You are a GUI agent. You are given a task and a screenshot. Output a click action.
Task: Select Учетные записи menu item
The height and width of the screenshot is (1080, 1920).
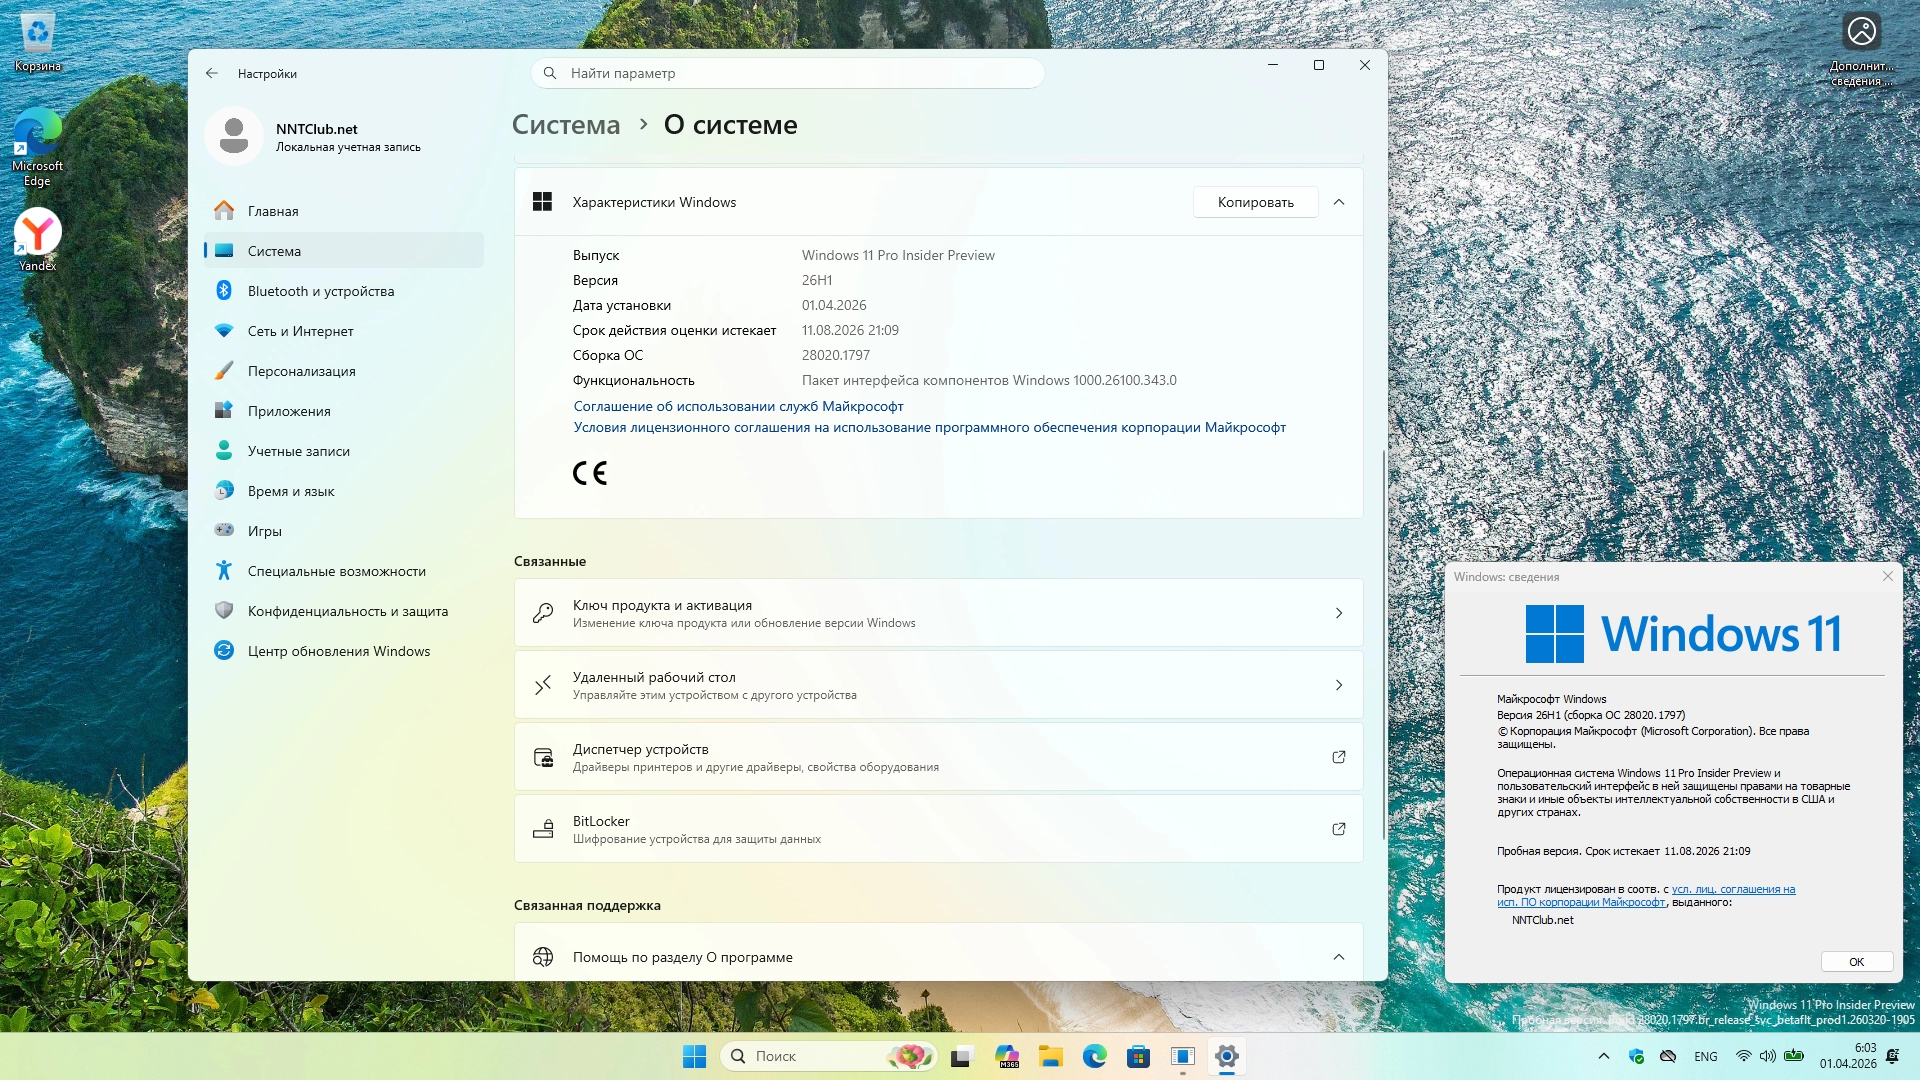pyautogui.click(x=298, y=451)
